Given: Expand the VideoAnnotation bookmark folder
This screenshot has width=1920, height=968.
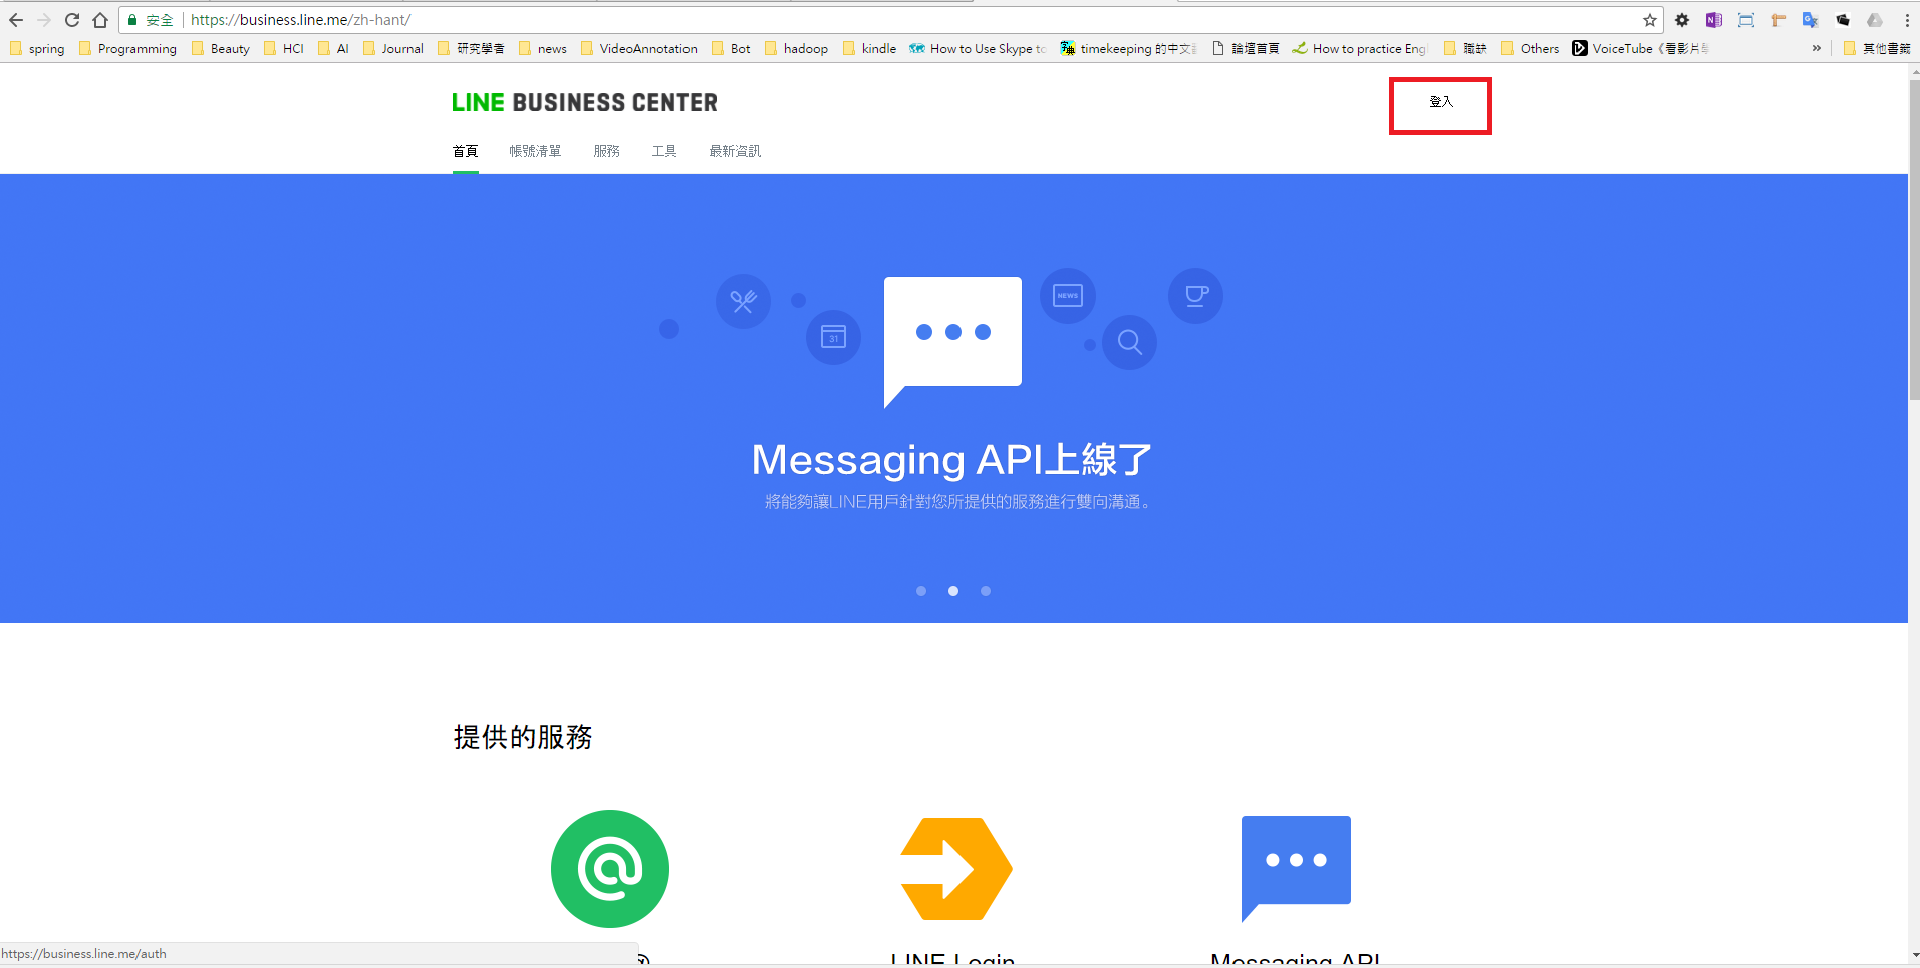Looking at the screenshot, I should click(639, 48).
